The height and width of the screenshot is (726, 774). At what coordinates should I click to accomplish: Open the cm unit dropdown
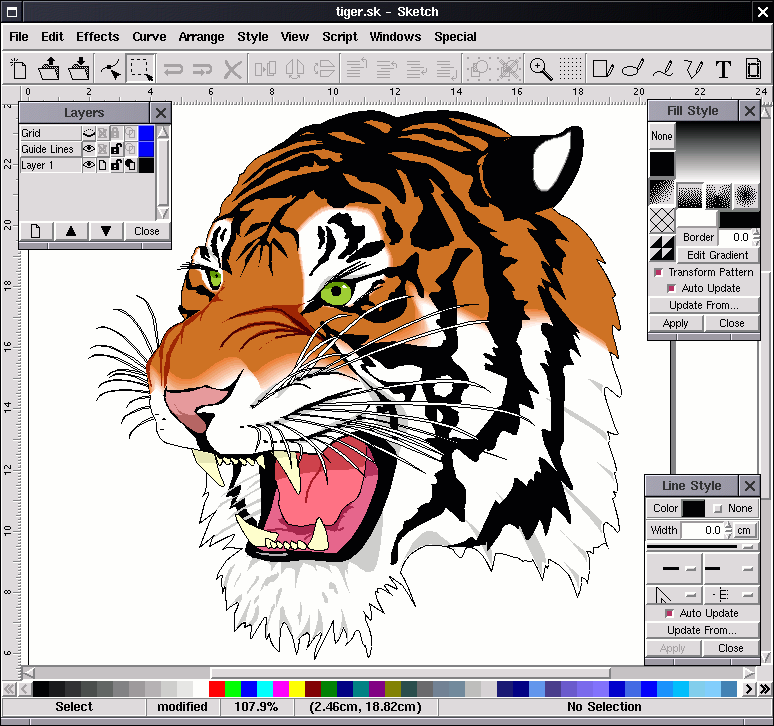tap(744, 531)
